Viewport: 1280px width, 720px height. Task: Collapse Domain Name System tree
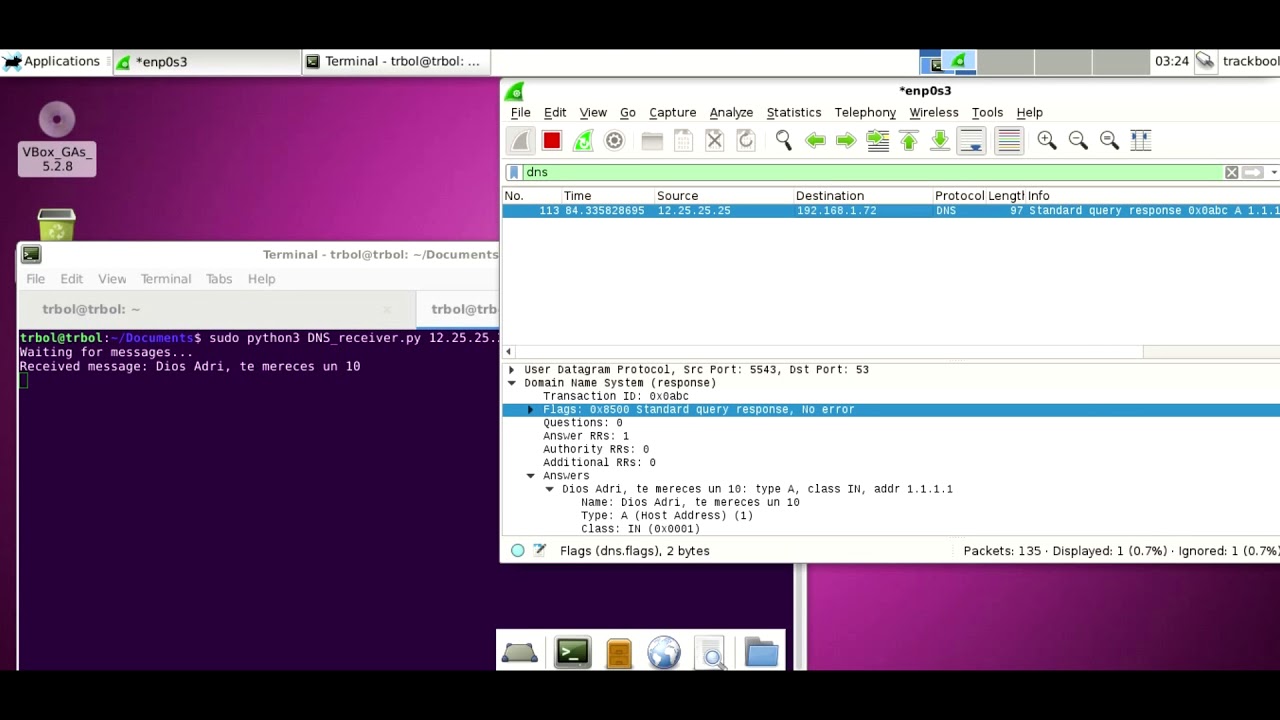pyautogui.click(x=512, y=383)
